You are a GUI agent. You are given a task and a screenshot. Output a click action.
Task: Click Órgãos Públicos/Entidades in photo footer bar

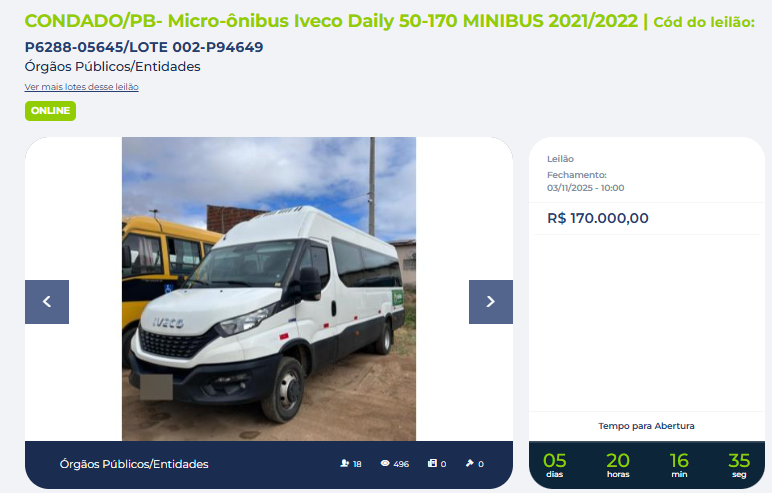click(134, 464)
